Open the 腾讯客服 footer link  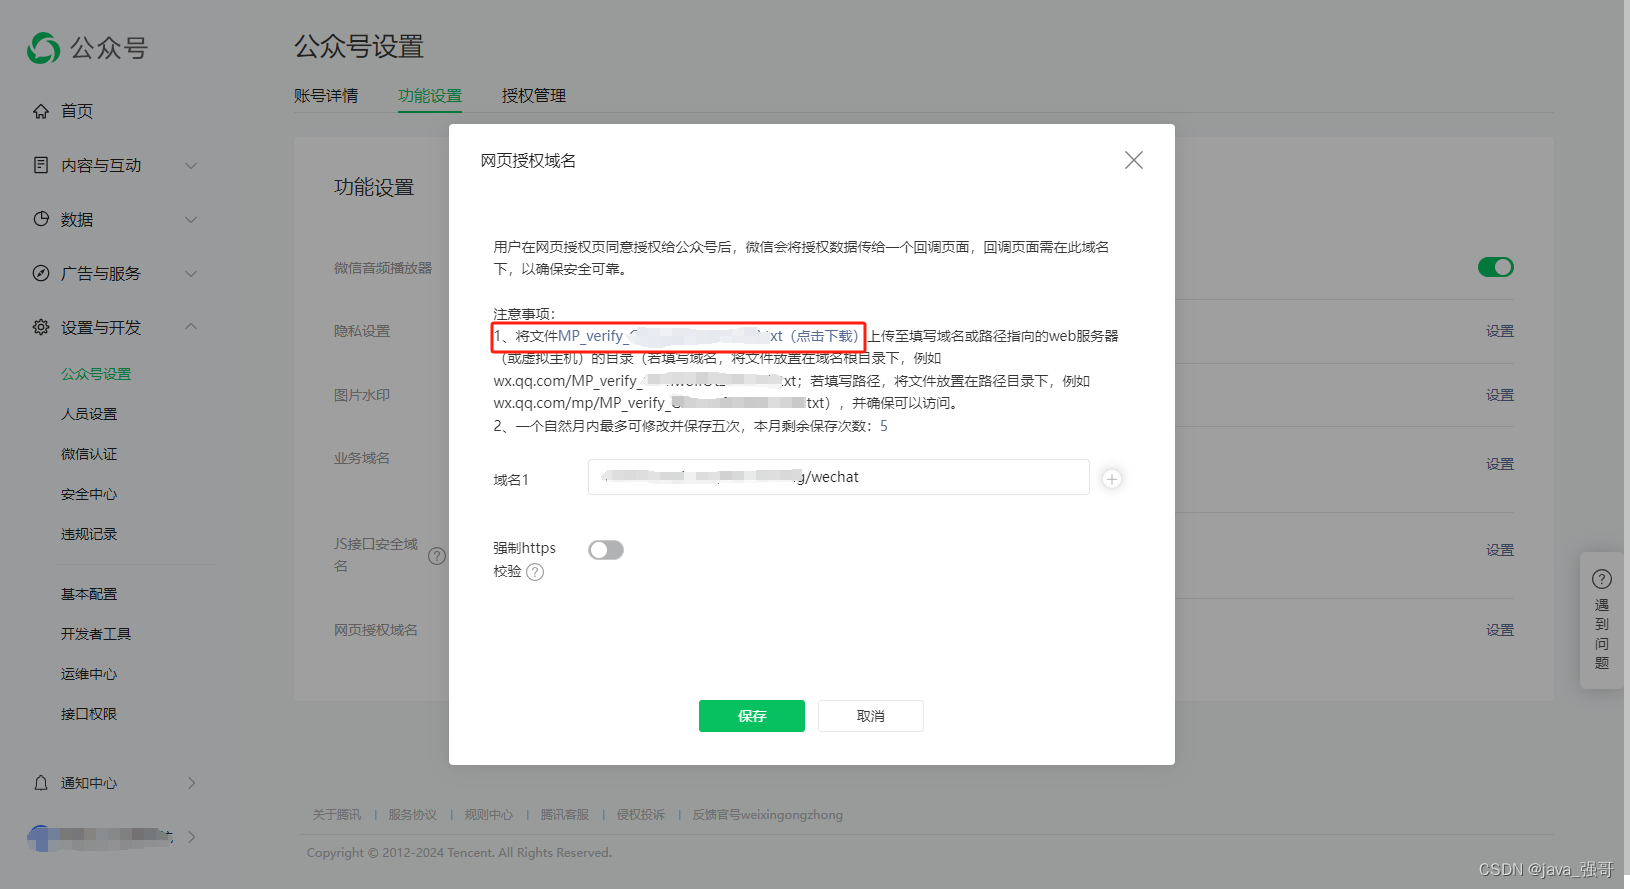(565, 815)
